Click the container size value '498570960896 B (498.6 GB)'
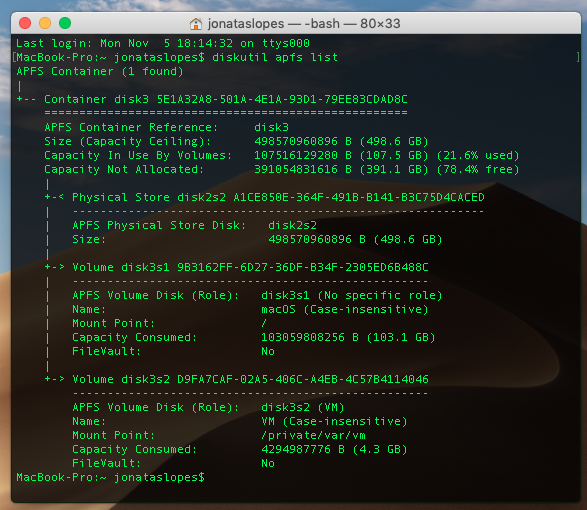The width and height of the screenshot is (587, 510). coord(341,141)
